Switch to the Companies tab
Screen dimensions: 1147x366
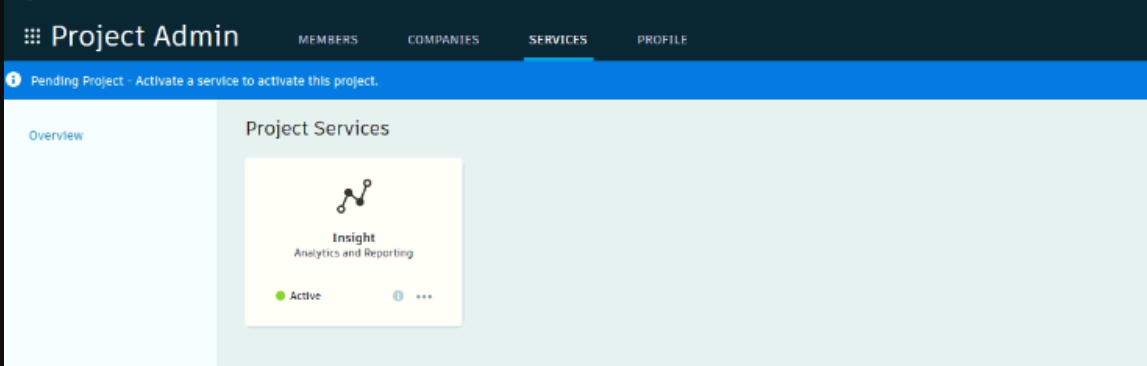443,40
